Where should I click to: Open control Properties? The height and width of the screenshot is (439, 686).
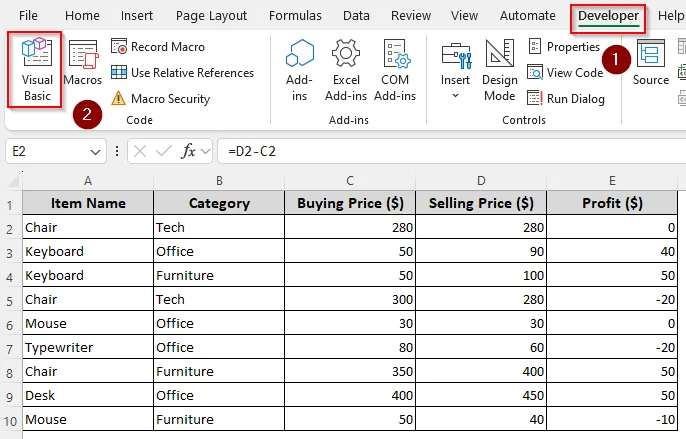click(564, 47)
